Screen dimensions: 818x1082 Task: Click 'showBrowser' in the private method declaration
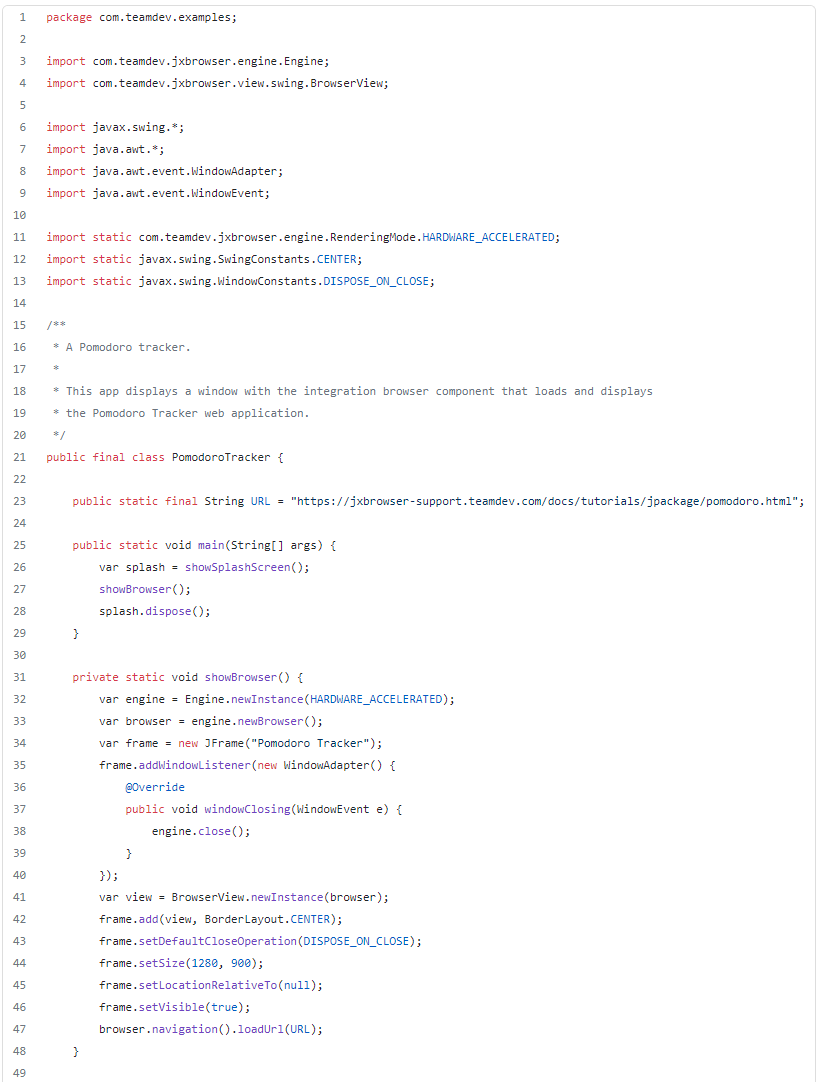(241, 678)
